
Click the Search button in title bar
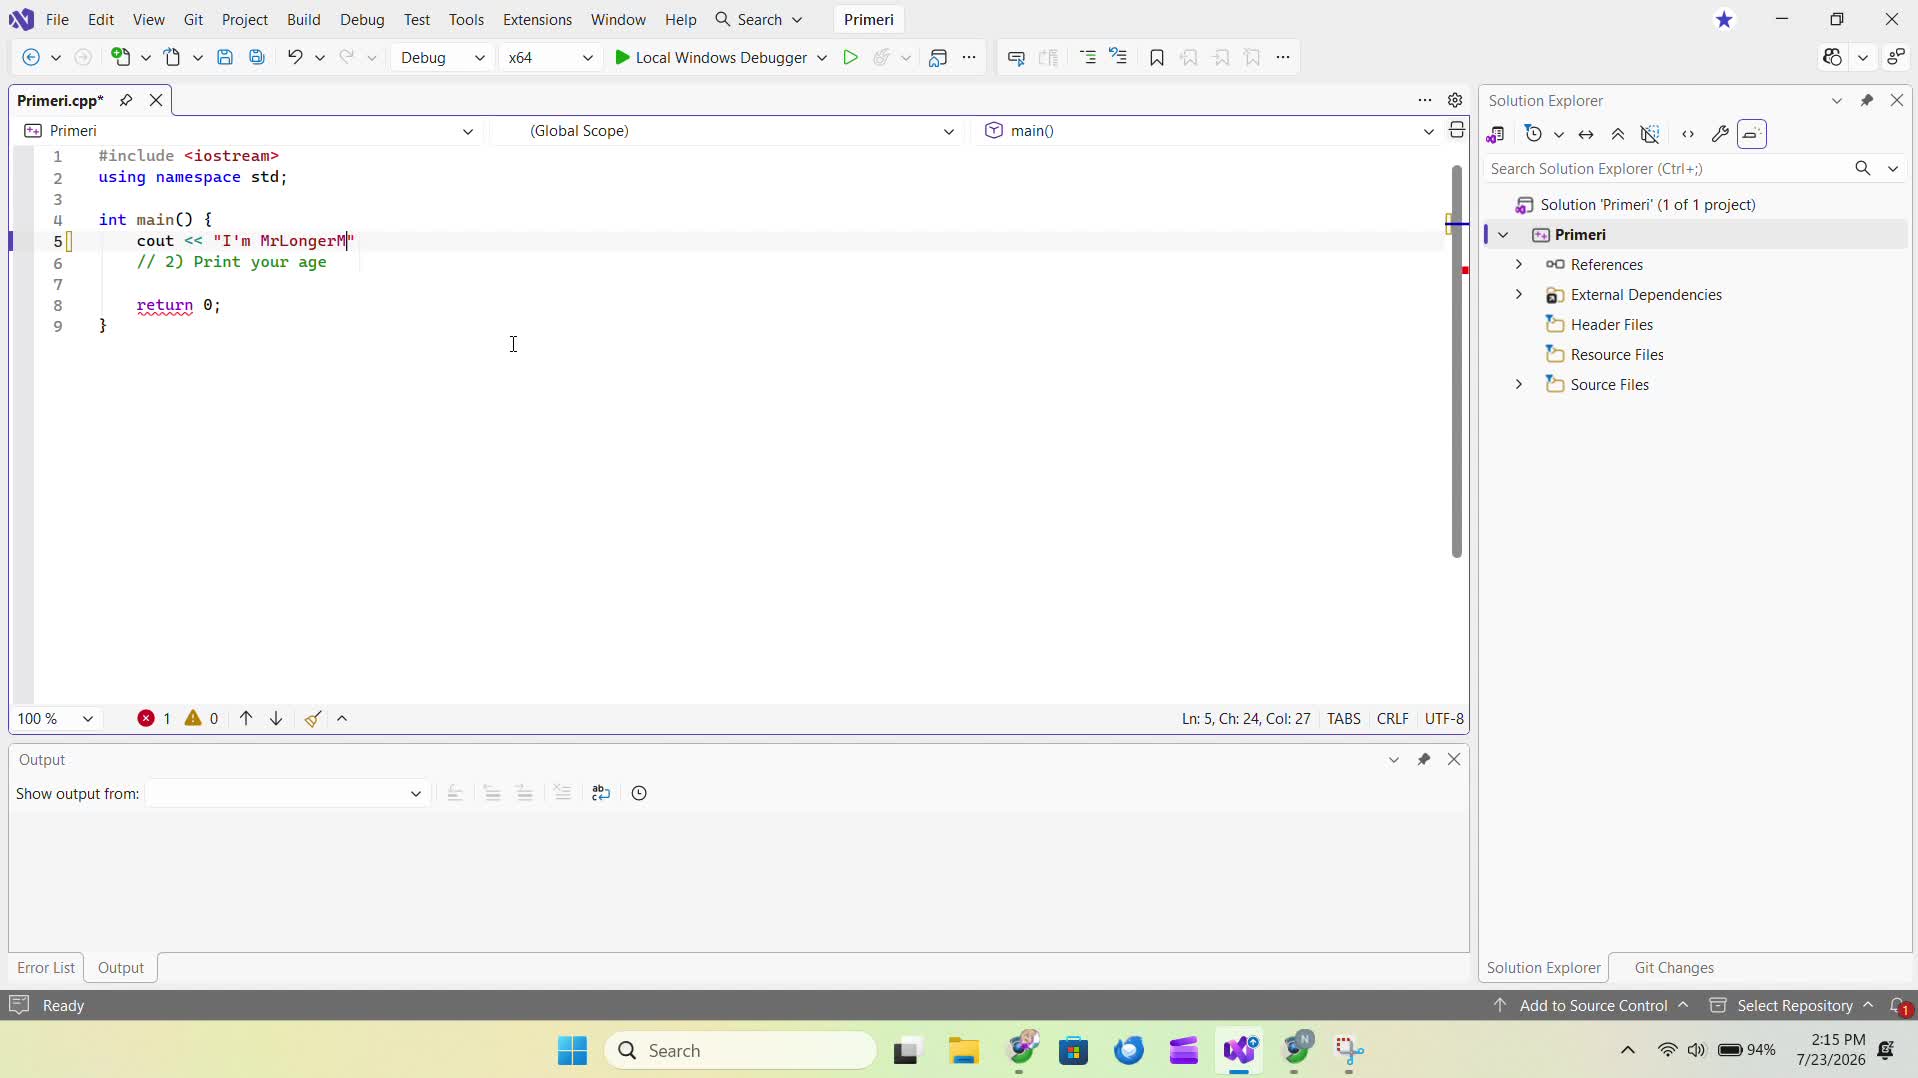[759, 20]
